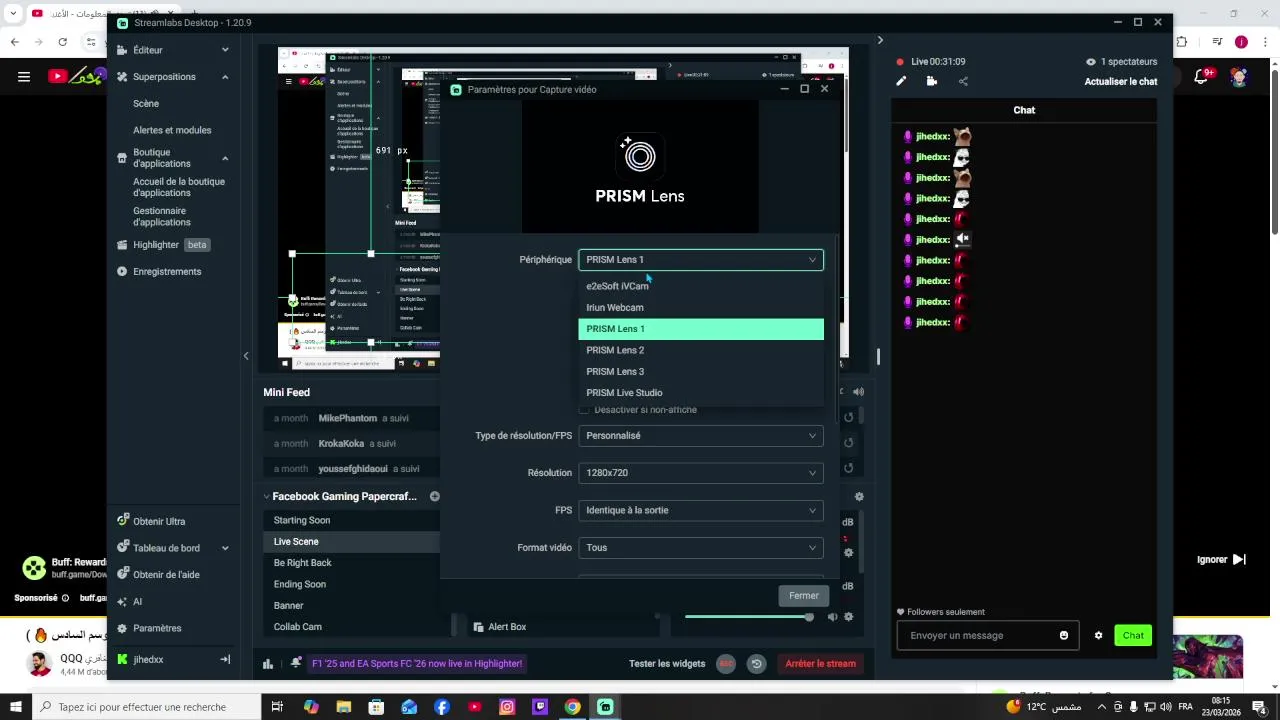Screen dimensions: 1280x720
Task: Adjust the green audio volume slider
Action: tap(748, 617)
